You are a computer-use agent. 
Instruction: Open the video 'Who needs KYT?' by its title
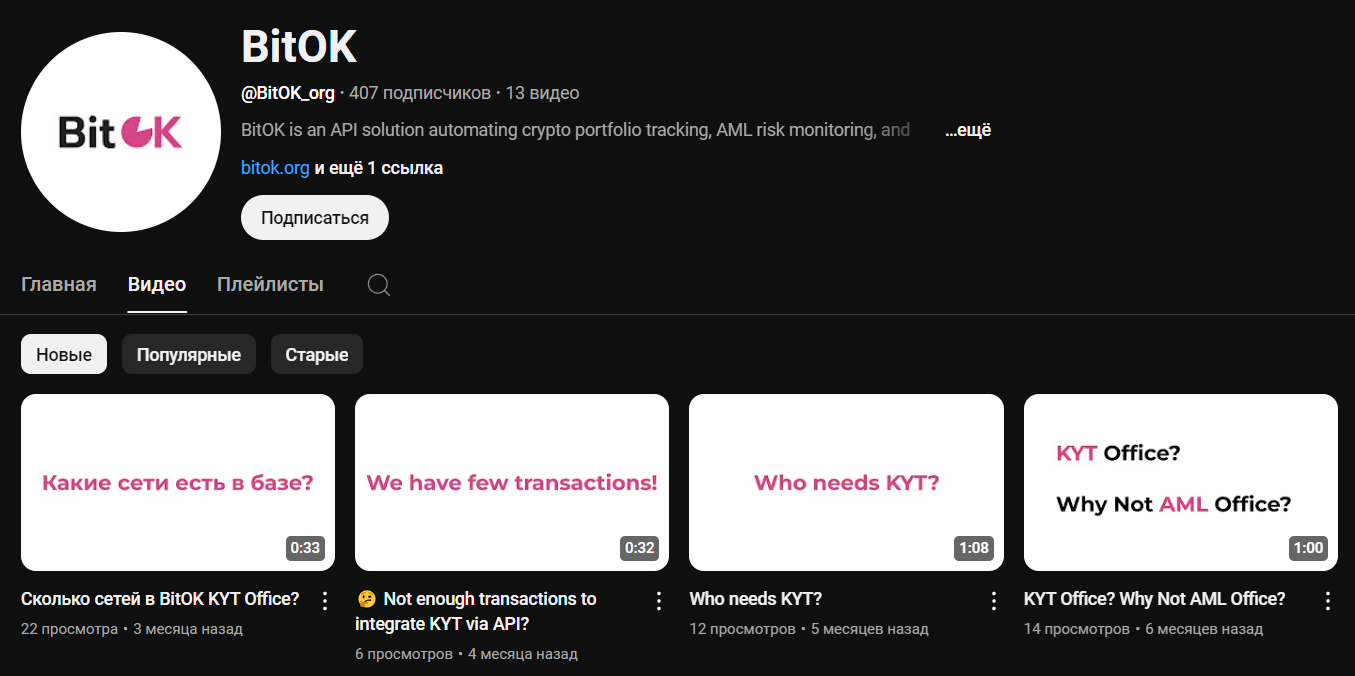[755, 598]
